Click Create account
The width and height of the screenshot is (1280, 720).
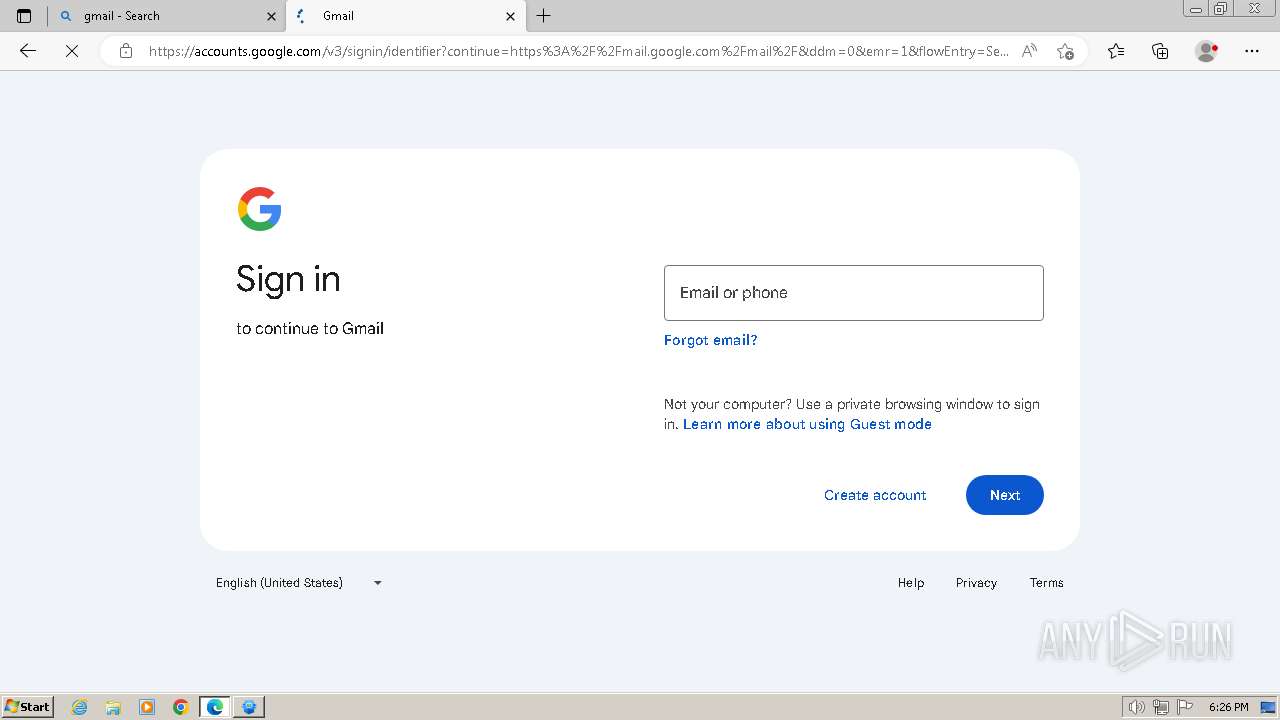875,495
